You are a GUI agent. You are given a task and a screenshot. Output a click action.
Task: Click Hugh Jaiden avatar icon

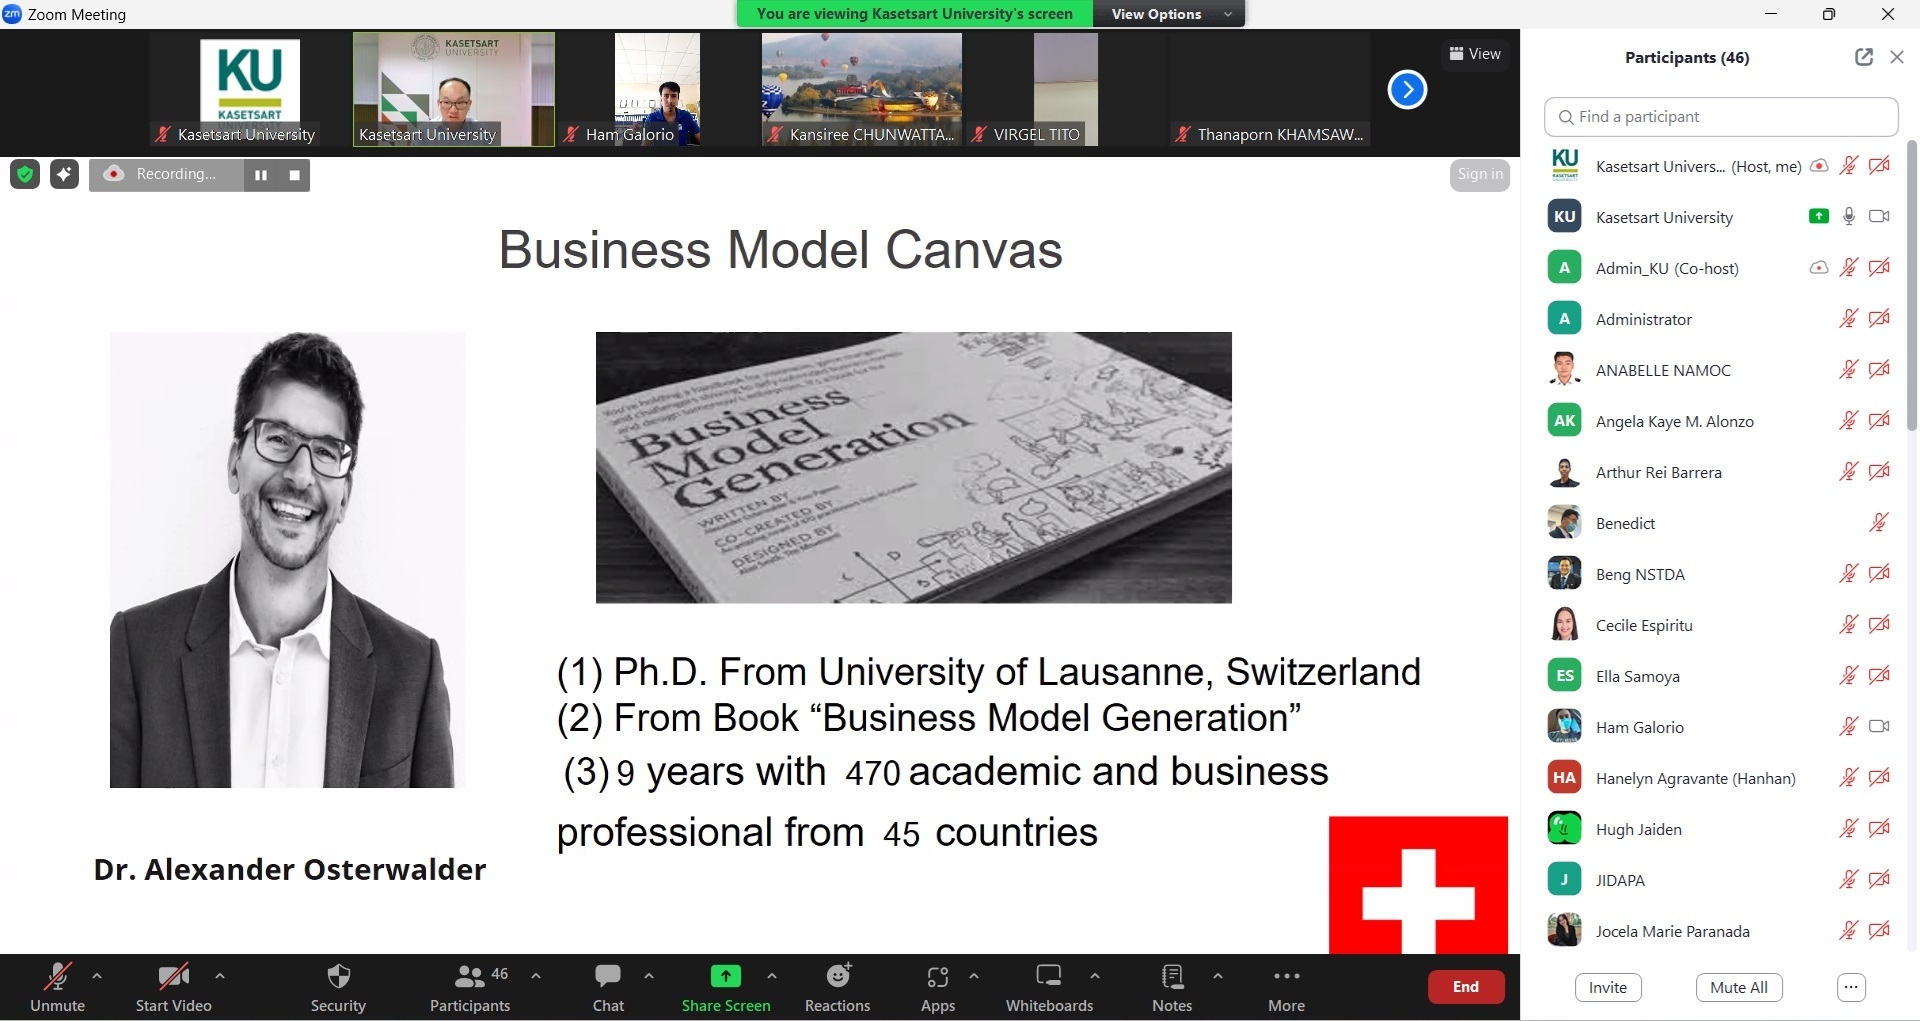coord(1564,828)
